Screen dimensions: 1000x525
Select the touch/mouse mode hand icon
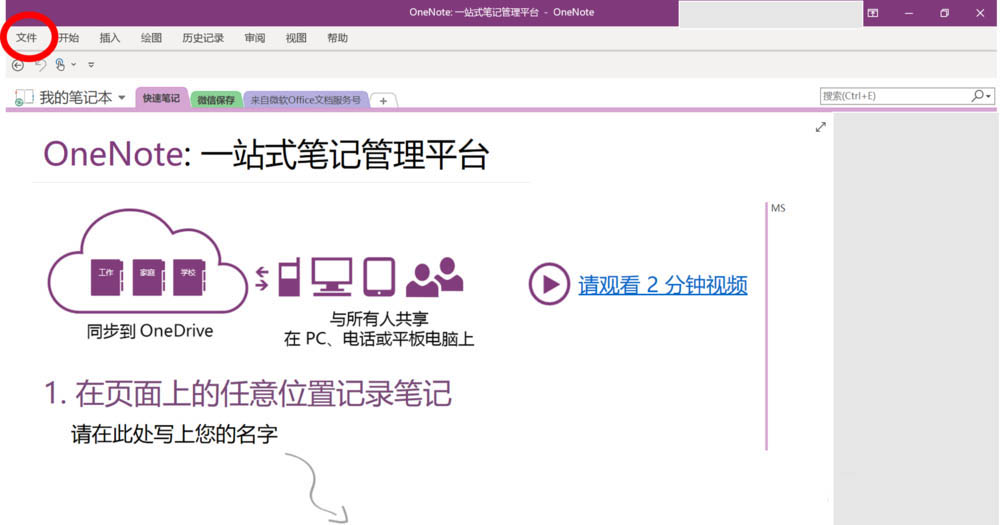[x=60, y=65]
